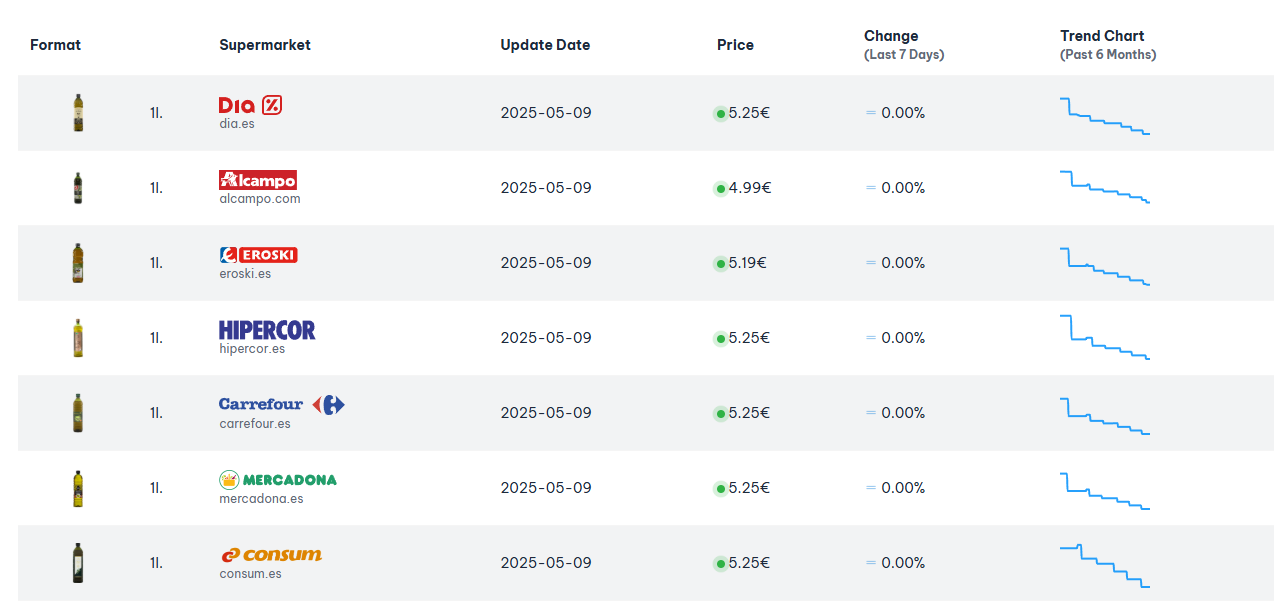This screenshot has width=1281, height=612.
Task: View the trend chart for Carrefour
Action: 1105,416
